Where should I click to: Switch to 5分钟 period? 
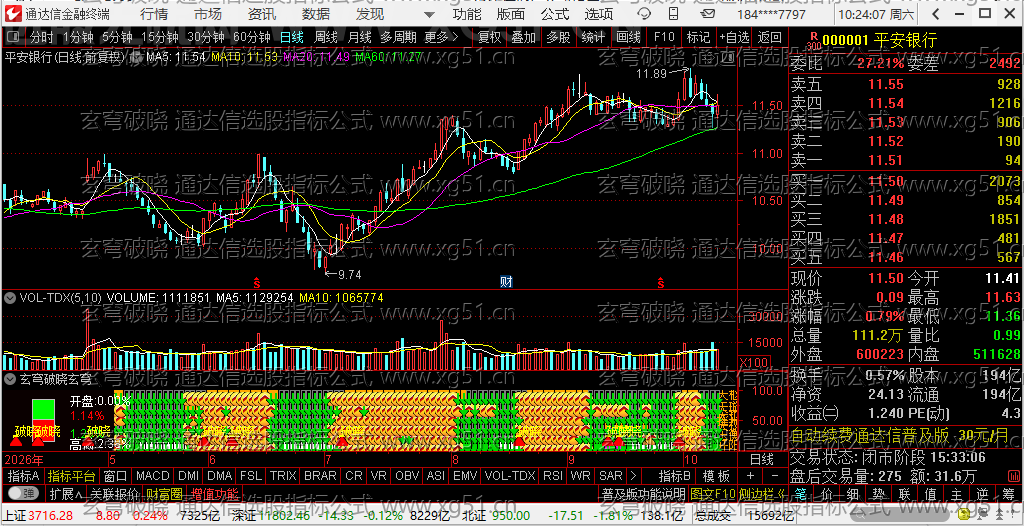click(118, 37)
